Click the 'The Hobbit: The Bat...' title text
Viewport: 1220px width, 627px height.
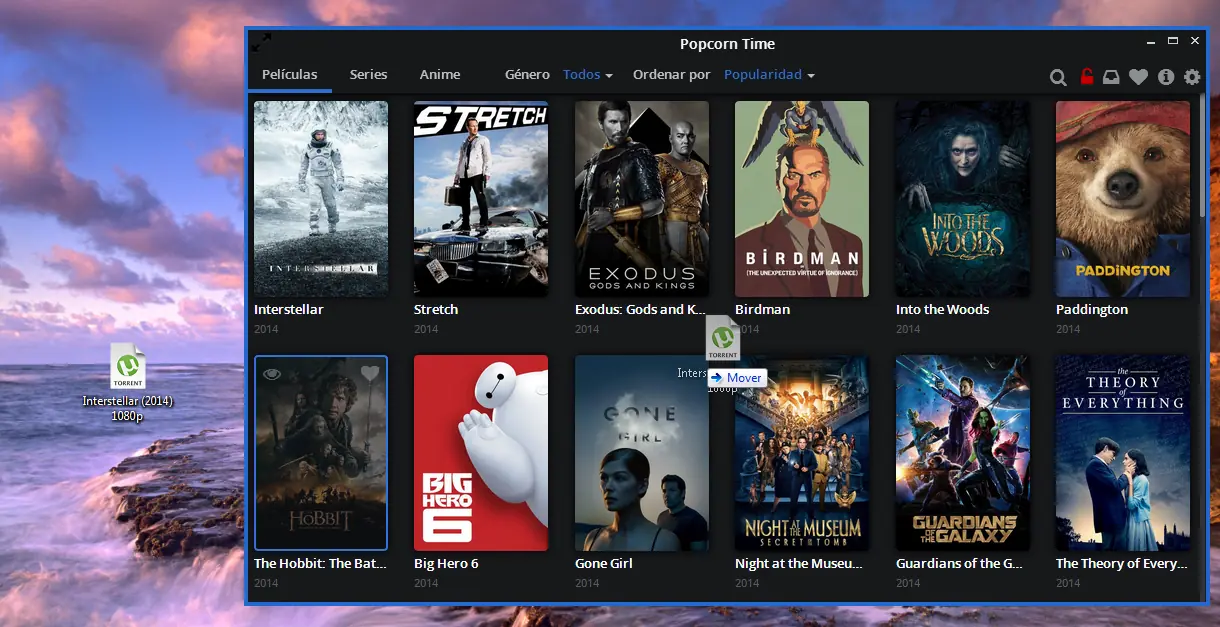(x=318, y=564)
